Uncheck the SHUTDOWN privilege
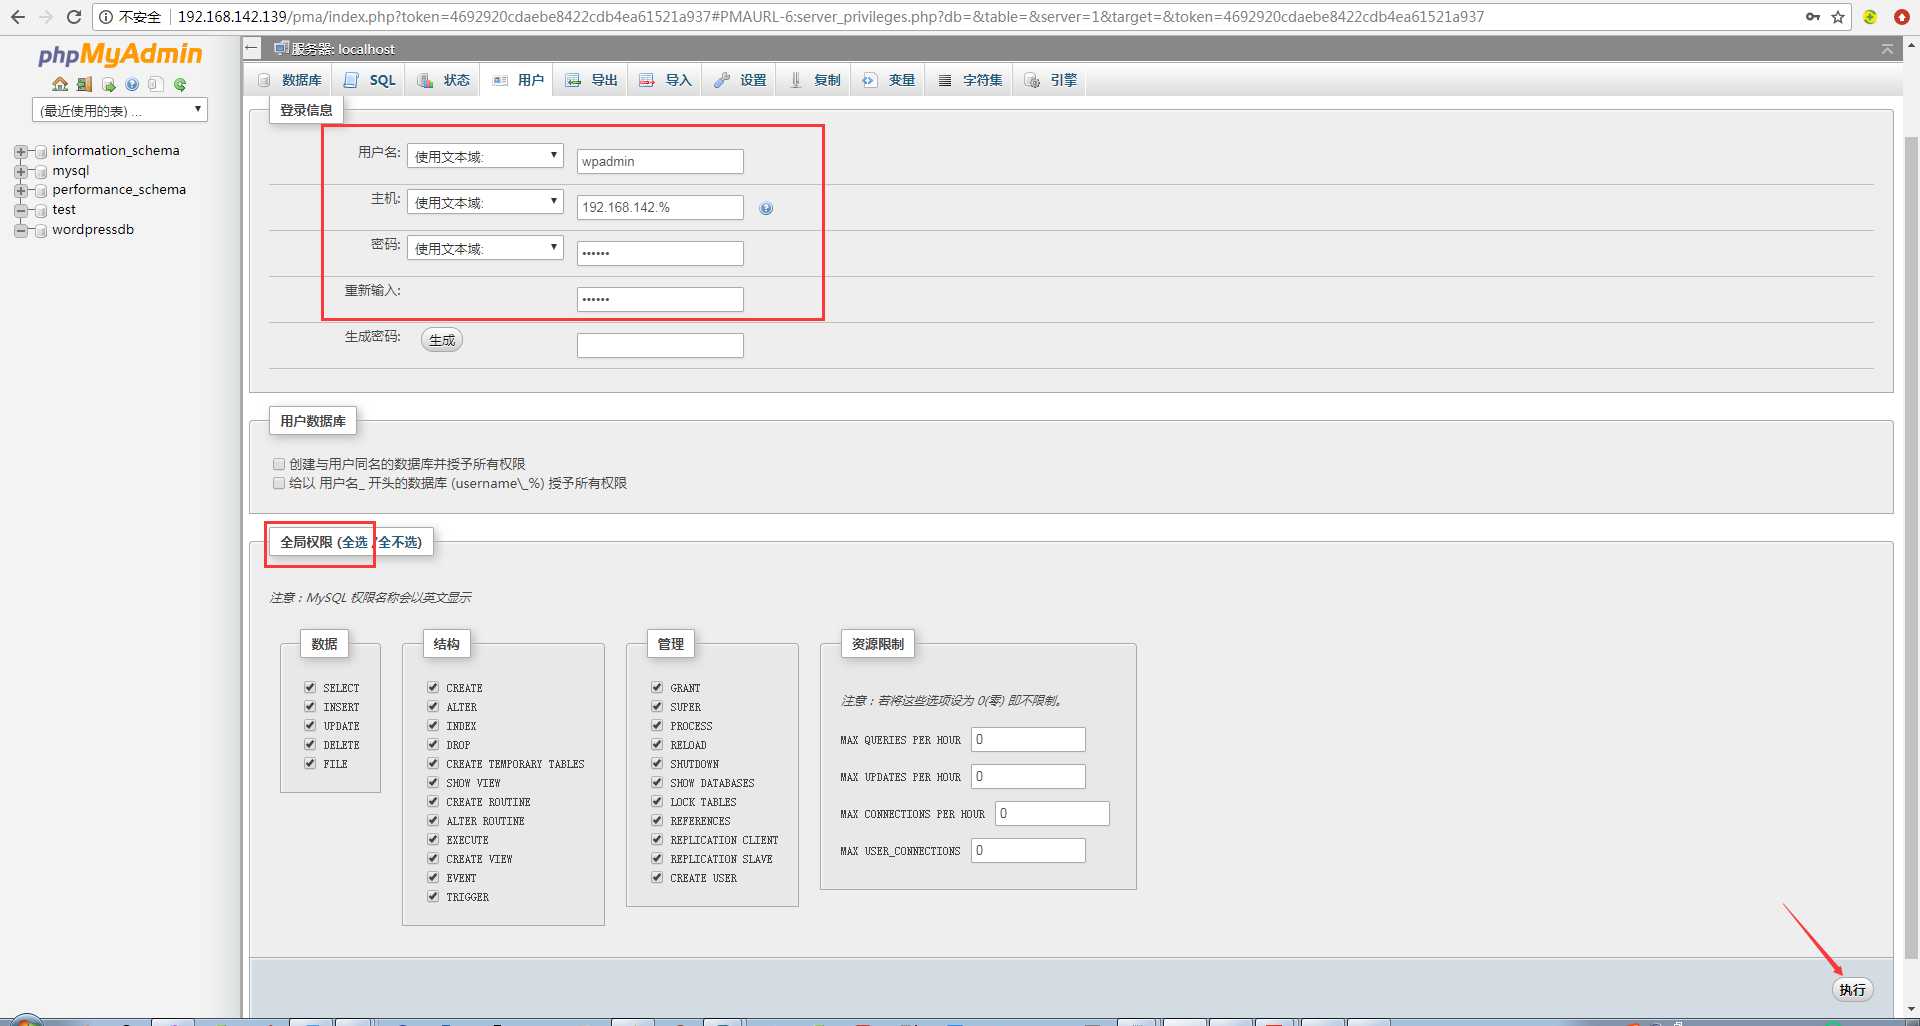This screenshot has height=1026, width=1920. click(657, 764)
